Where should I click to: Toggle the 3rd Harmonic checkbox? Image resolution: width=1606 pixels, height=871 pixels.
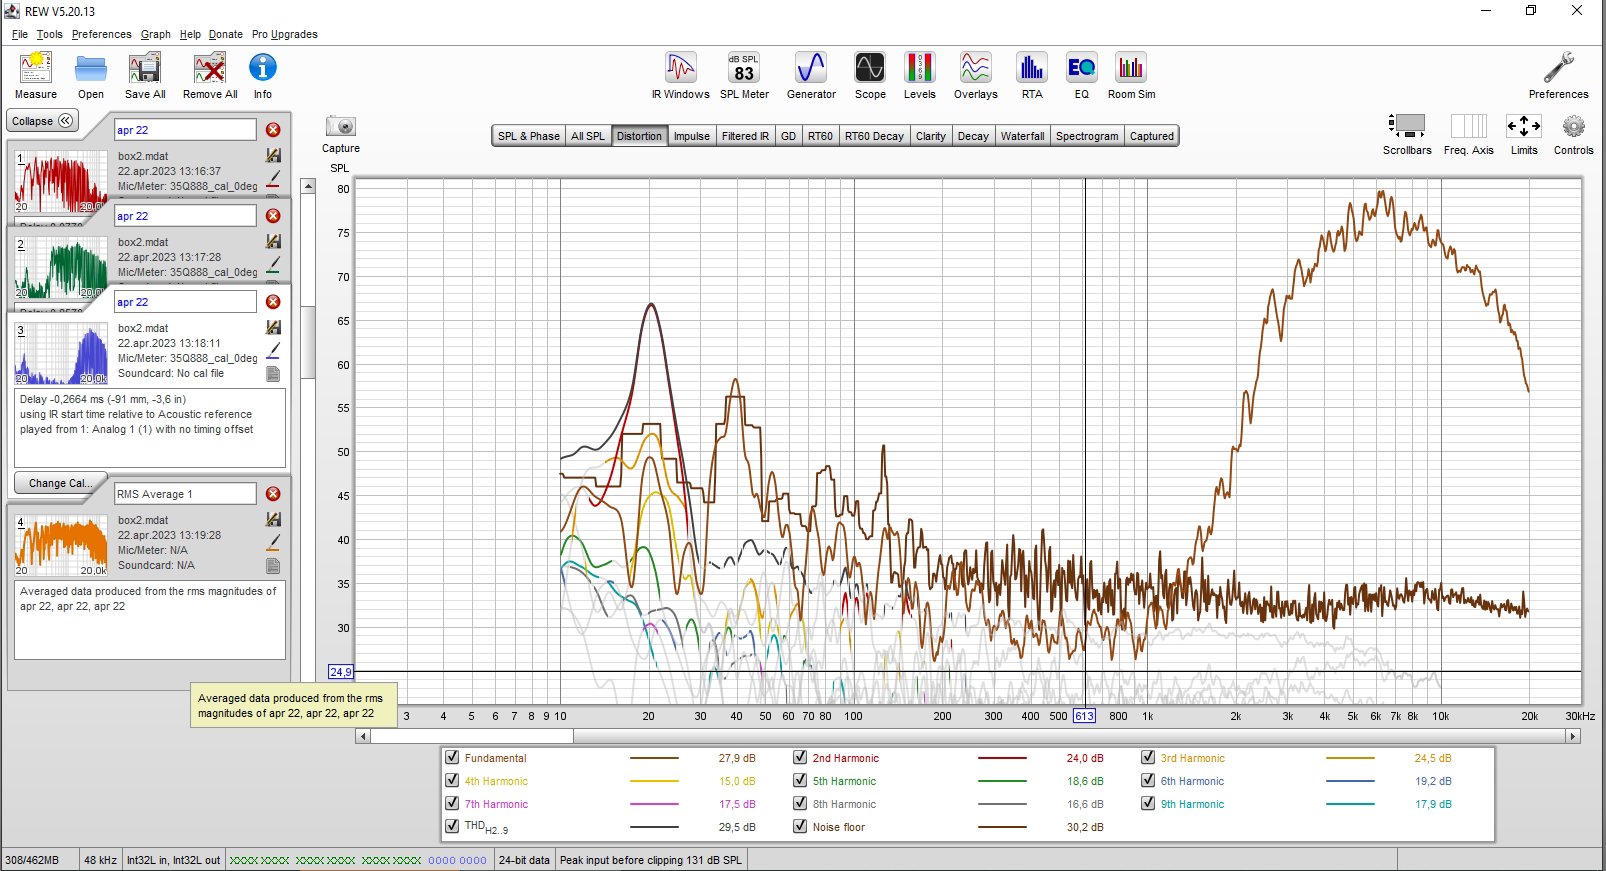1148,758
